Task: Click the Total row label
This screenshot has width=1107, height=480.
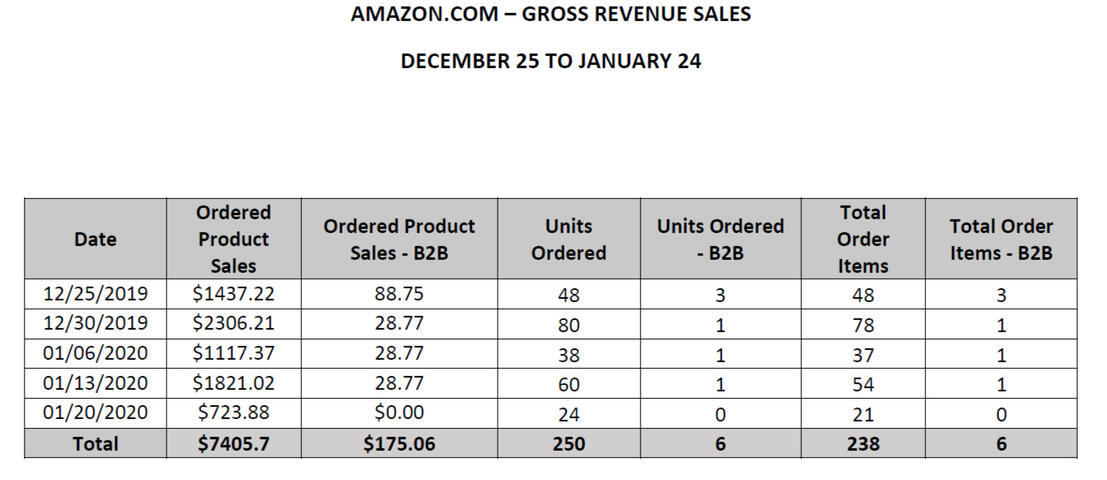Action: pos(95,443)
